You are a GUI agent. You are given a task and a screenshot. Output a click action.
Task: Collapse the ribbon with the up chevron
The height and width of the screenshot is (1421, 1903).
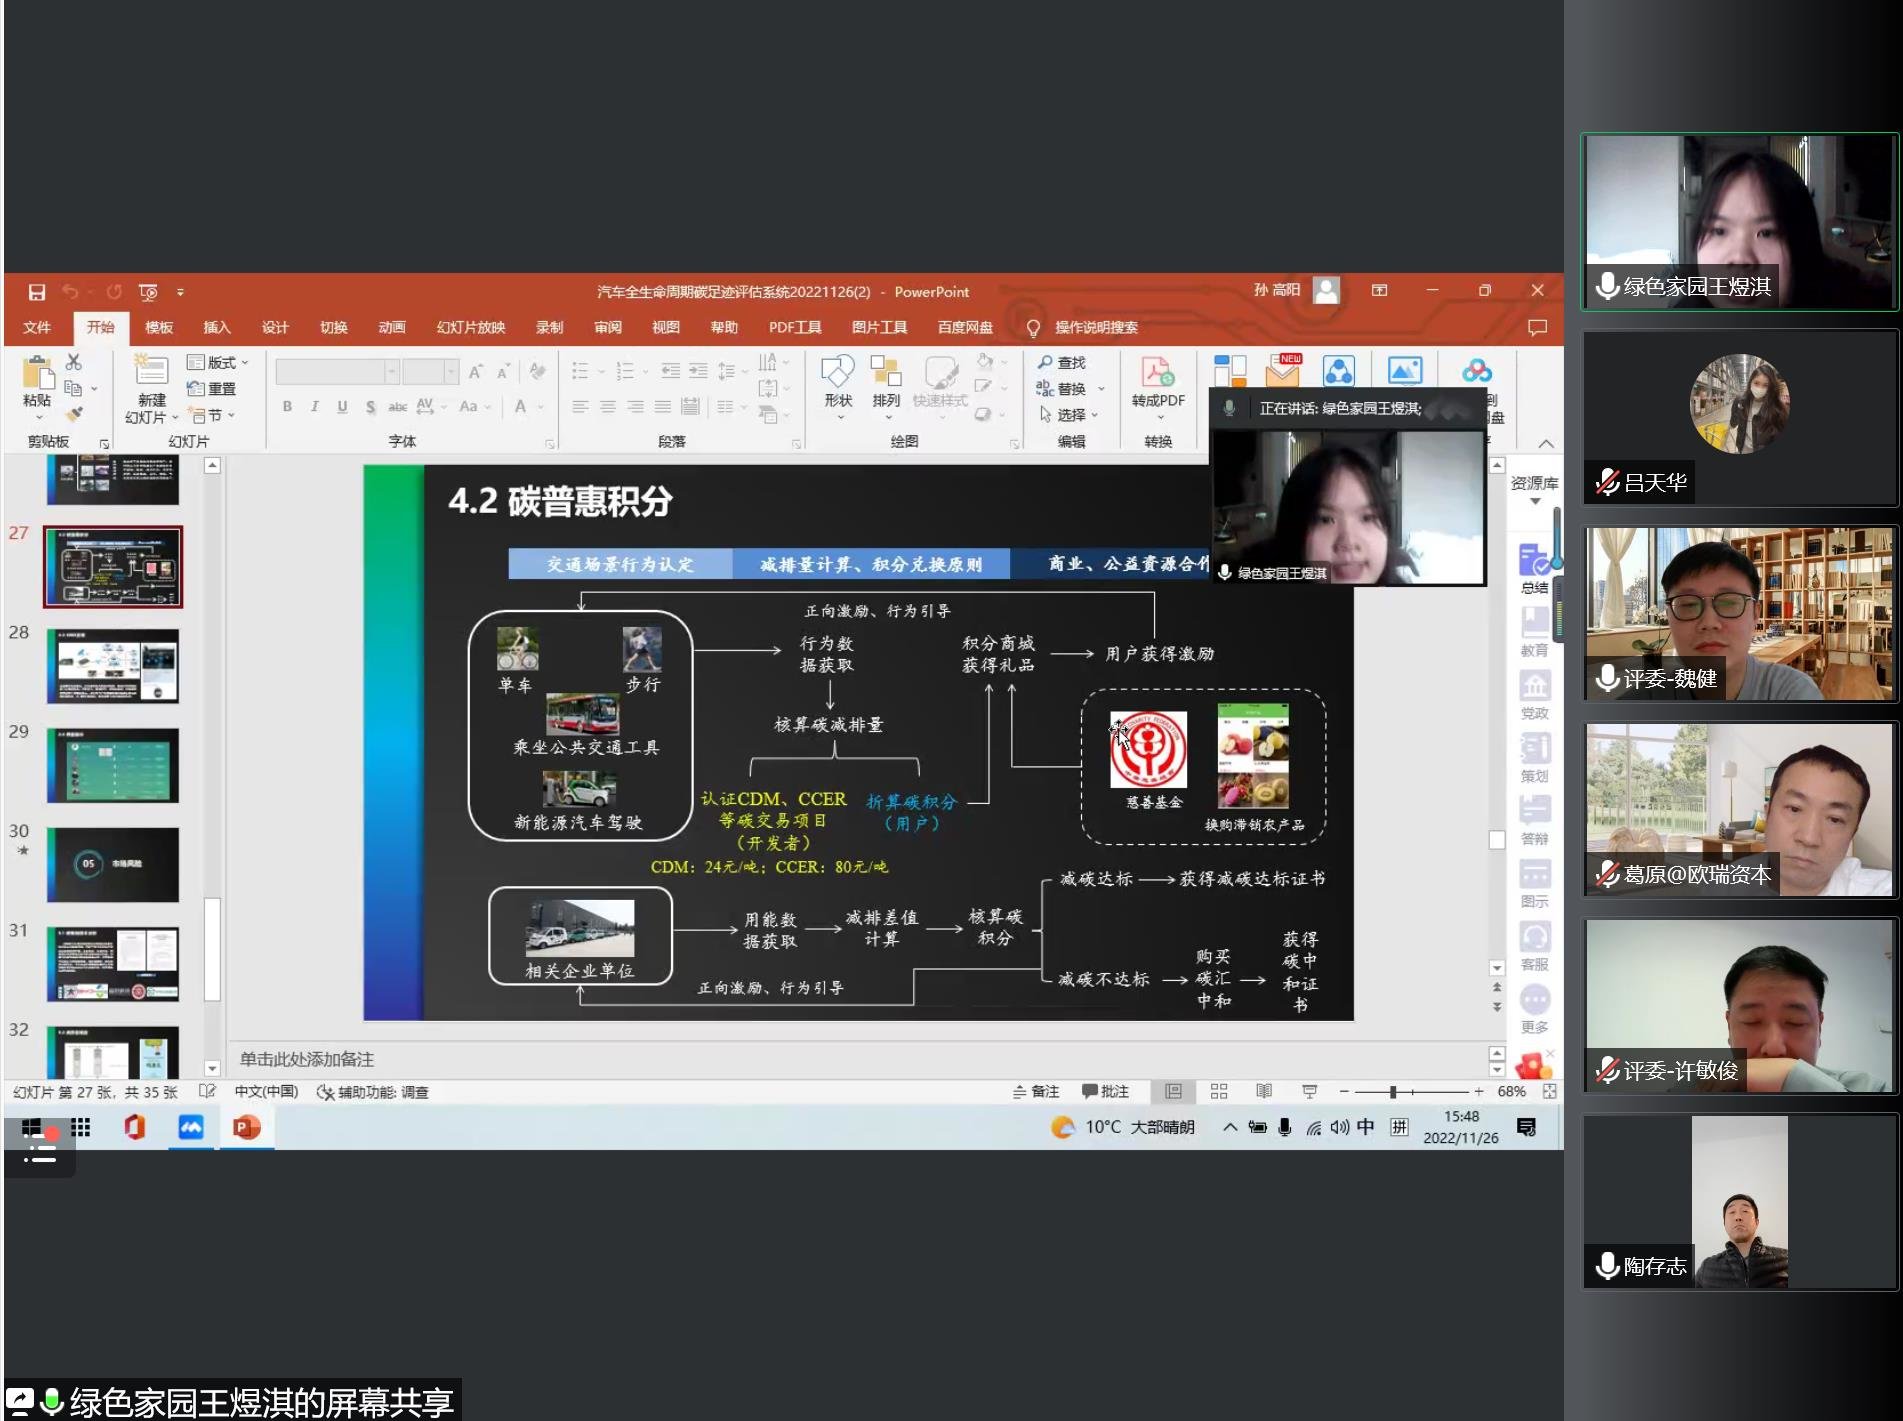(1546, 443)
